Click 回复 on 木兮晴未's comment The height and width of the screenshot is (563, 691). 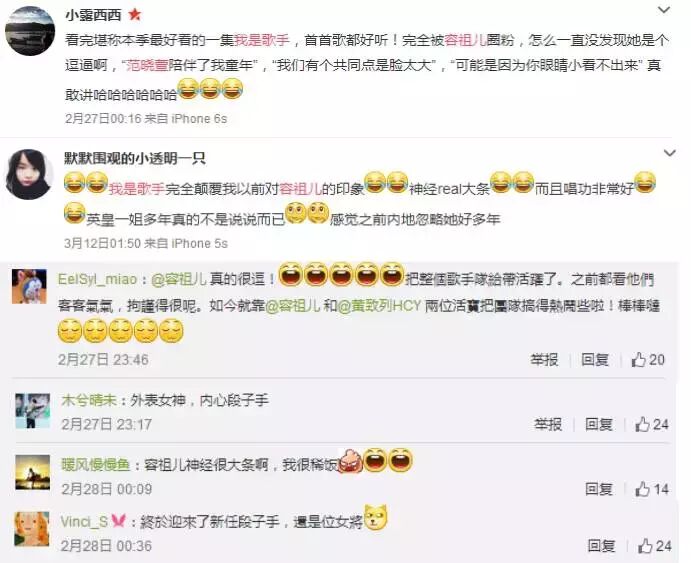point(598,425)
